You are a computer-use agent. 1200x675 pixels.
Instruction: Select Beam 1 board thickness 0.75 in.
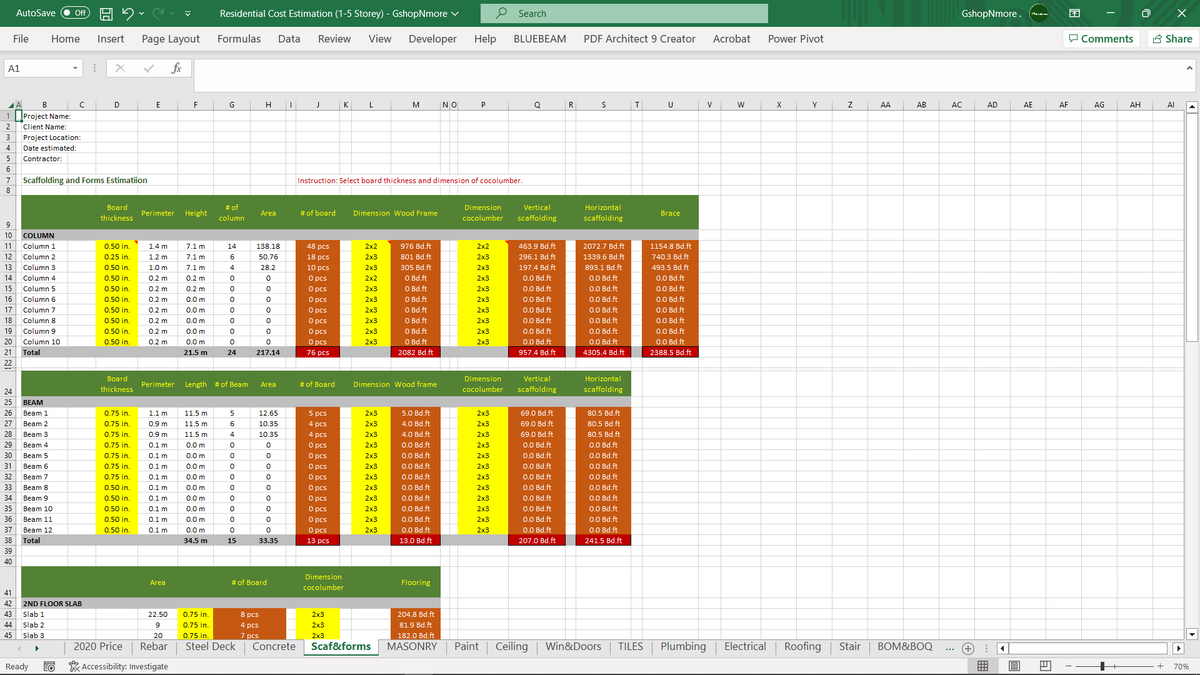(x=116, y=412)
